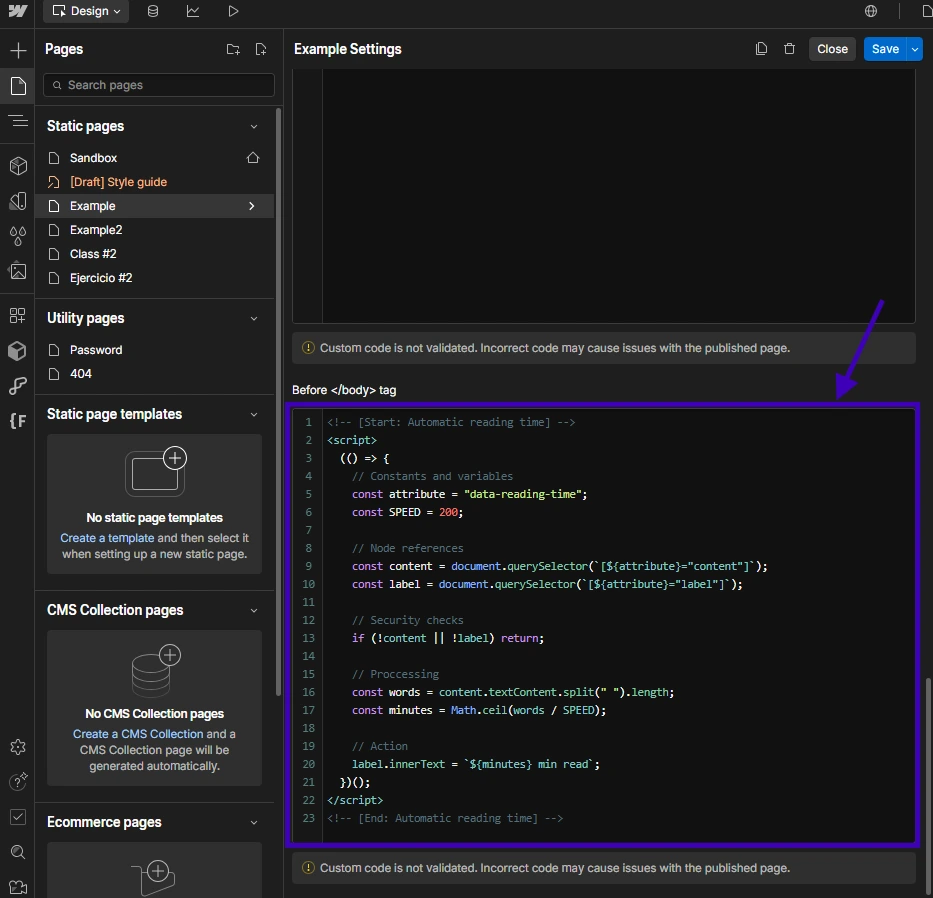Open the Site settings gear icon
The height and width of the screenshot is (898, 933).
(x=18, y=747)
